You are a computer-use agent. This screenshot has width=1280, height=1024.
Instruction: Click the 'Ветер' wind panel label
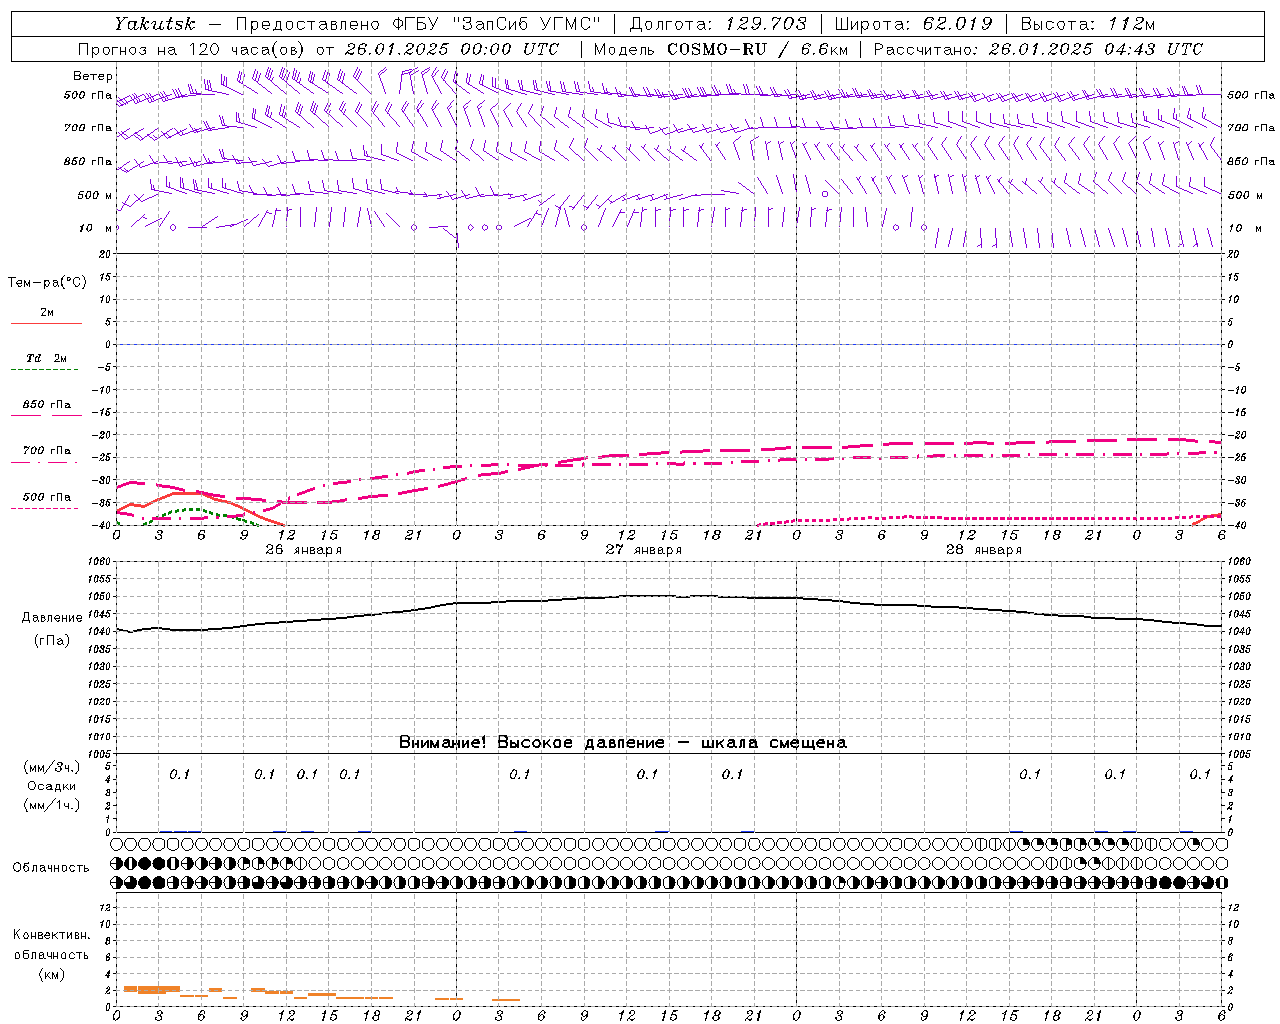coord(93,76)
